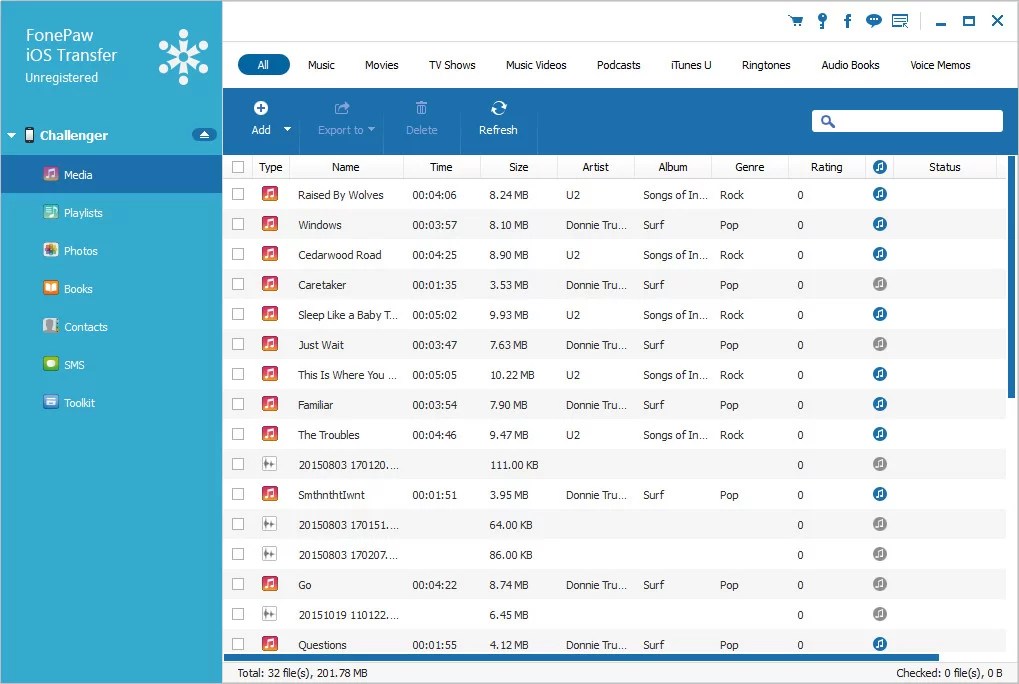Switch to the Voice Memos tab
The image size is (1019, 684).
pyautogui.click(x=940, y=65)
